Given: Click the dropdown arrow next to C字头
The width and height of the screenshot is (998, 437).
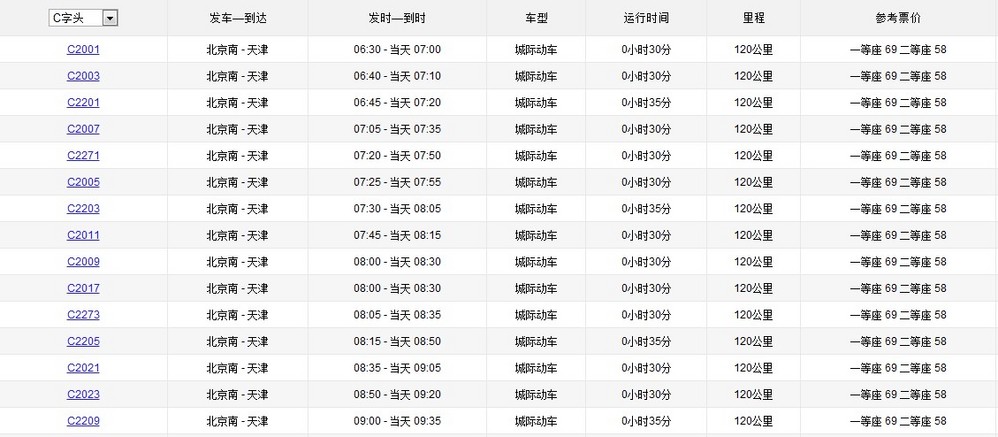Looking at the screenshot, I should pos(110,18).
